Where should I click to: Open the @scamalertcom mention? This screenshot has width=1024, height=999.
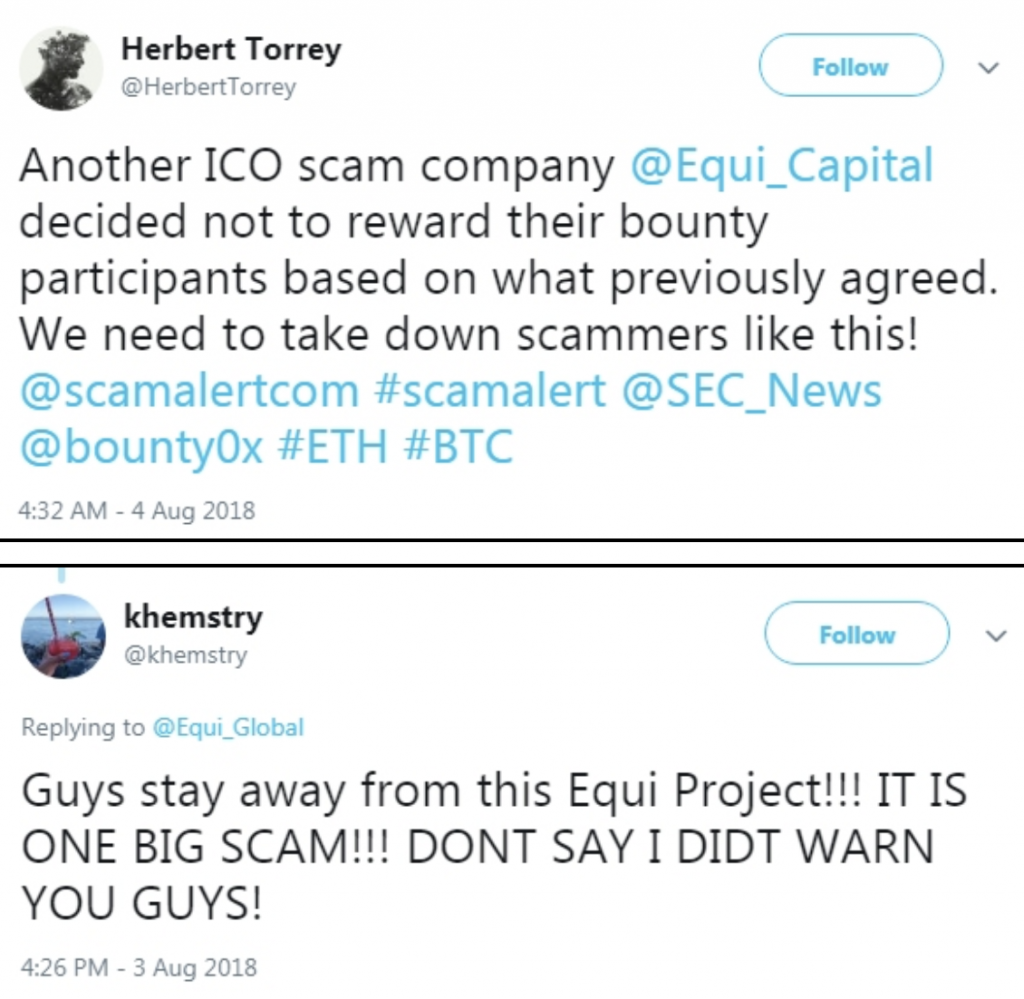tap(189, 391)
